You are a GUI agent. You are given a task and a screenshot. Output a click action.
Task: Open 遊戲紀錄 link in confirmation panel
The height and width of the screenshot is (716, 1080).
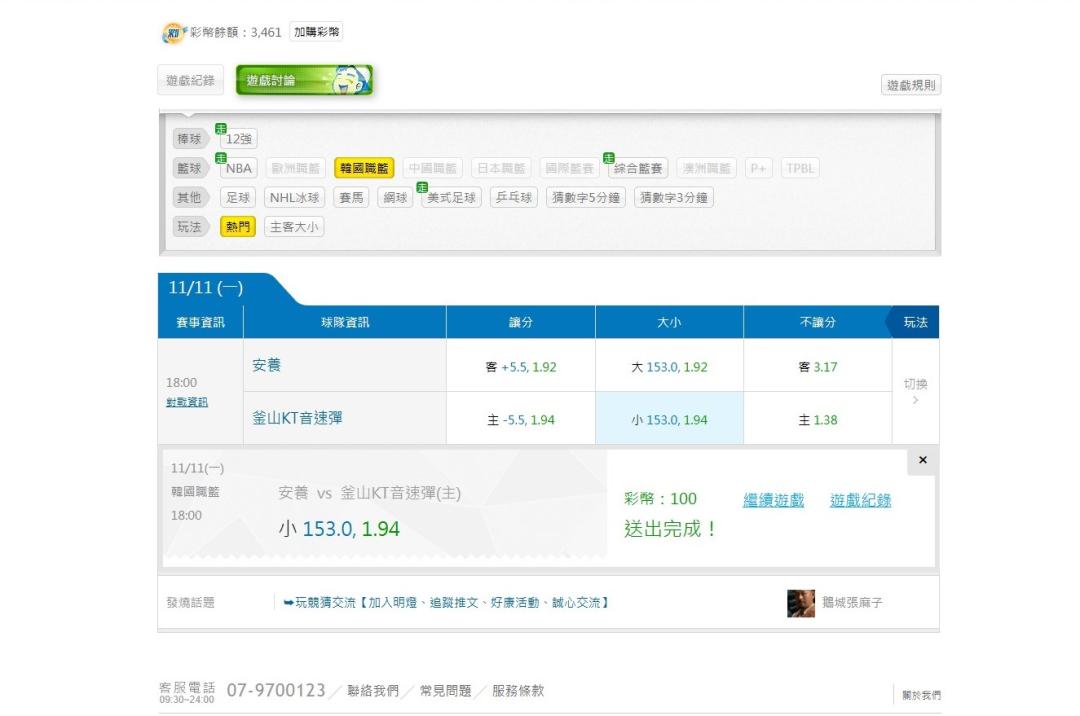click(x=860, y=501)
